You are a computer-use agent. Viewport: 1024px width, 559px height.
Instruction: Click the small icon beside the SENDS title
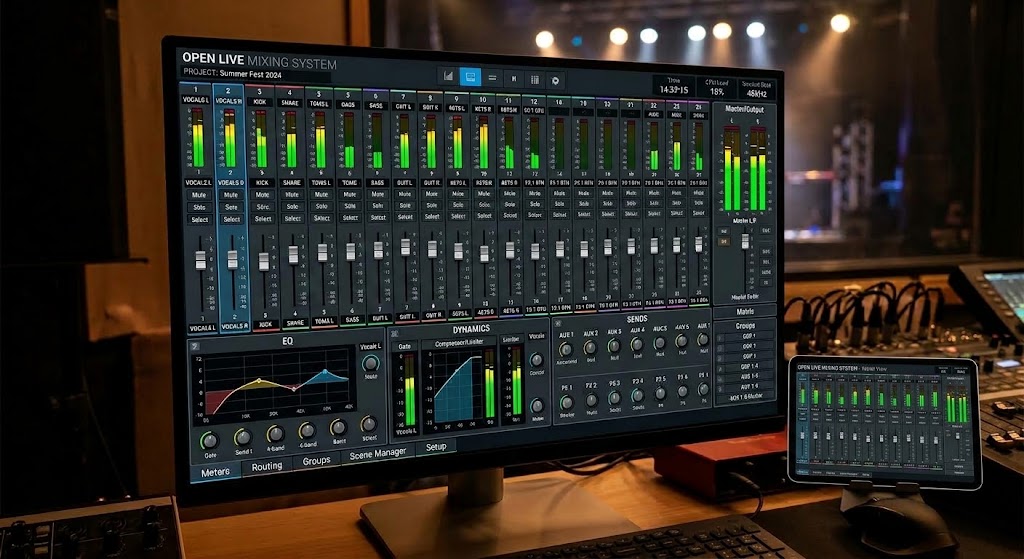click(x=558, y=323)
